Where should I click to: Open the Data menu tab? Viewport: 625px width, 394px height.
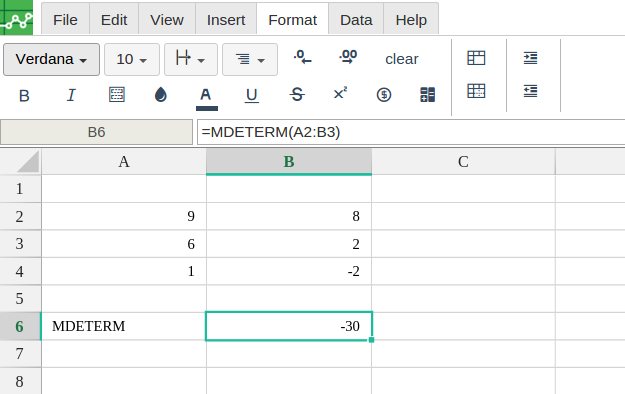tap(356, 20)
